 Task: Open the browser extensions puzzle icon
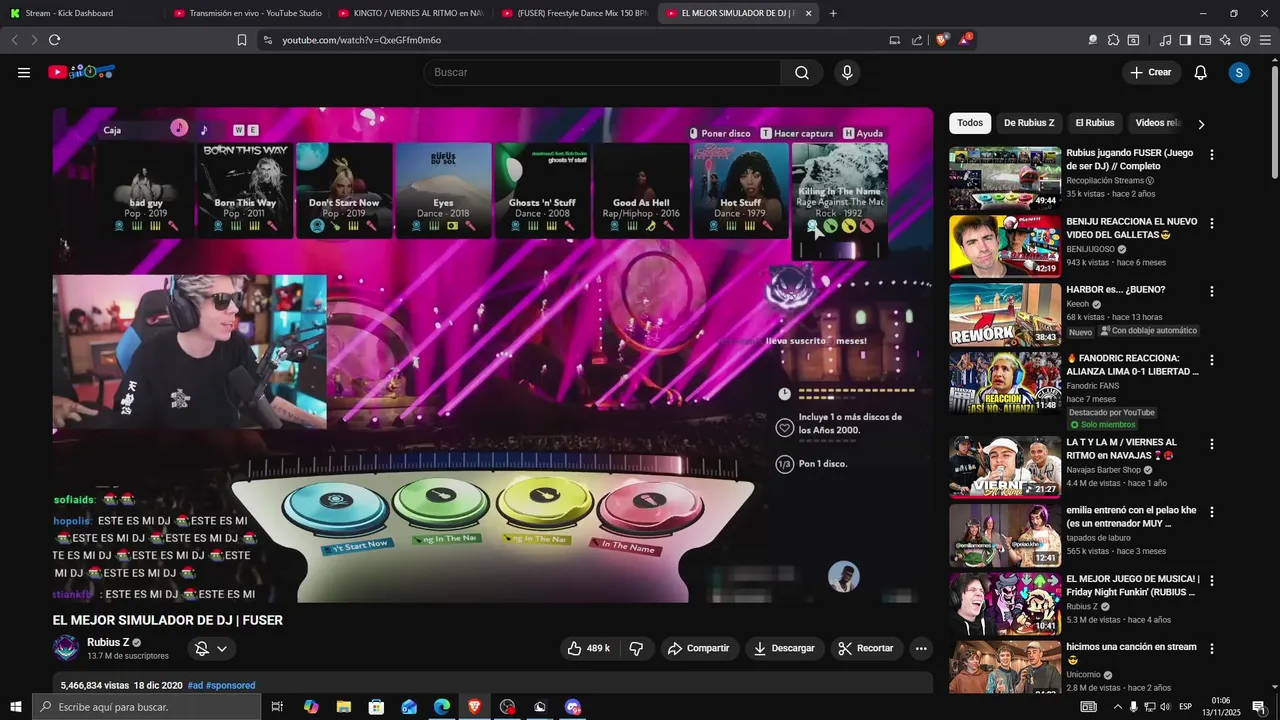[1113, 40]
